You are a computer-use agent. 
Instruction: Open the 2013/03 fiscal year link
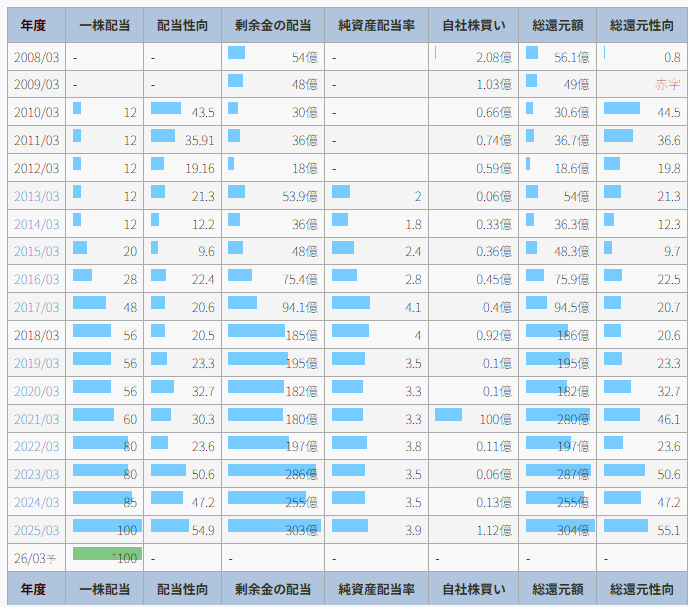coord(36,197)
